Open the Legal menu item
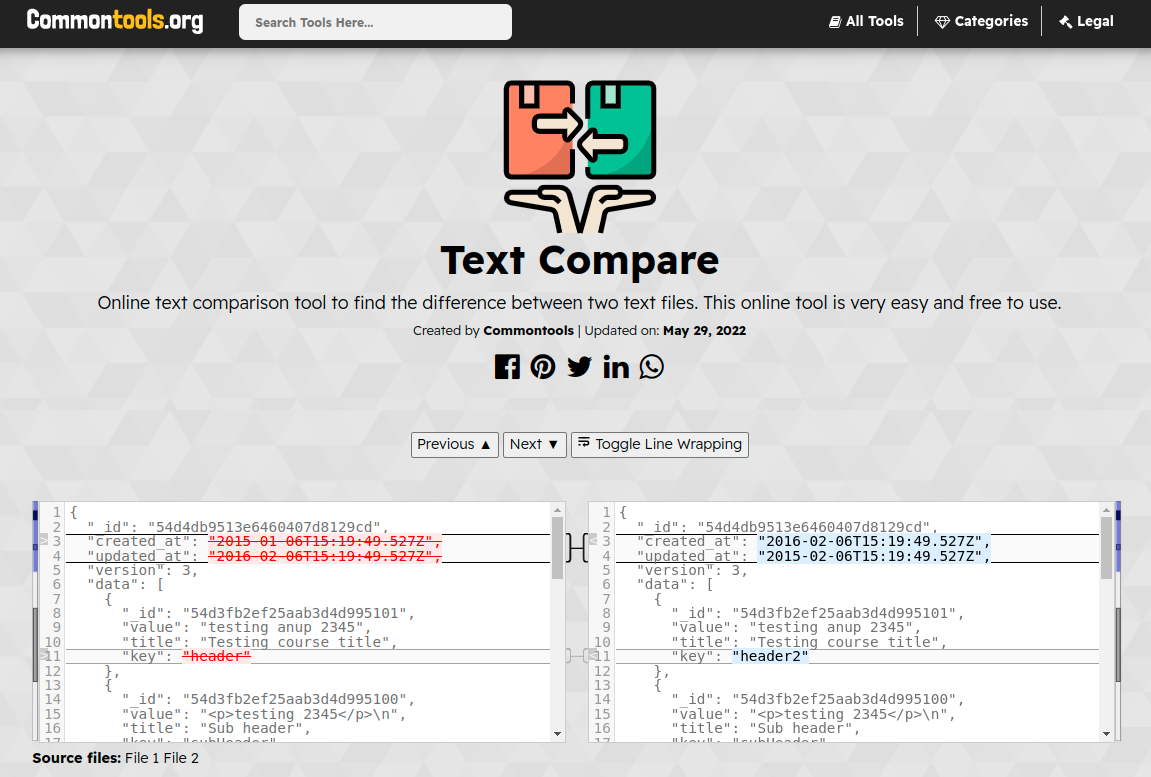1151x777 pixels. (1086, 21)
